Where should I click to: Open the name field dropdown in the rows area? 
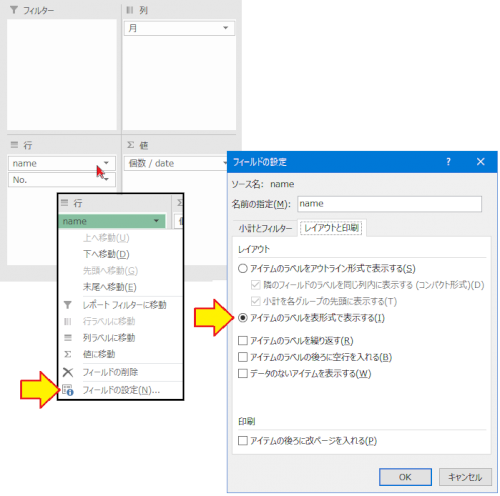tap(106, 163)
